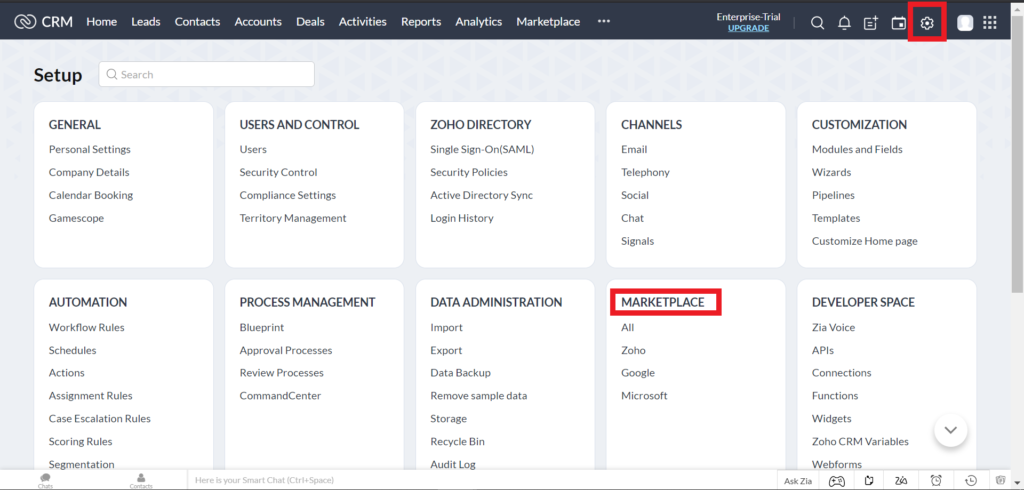Click Ask Zia button
The image size is (1024, 490).
coord(797,481)
